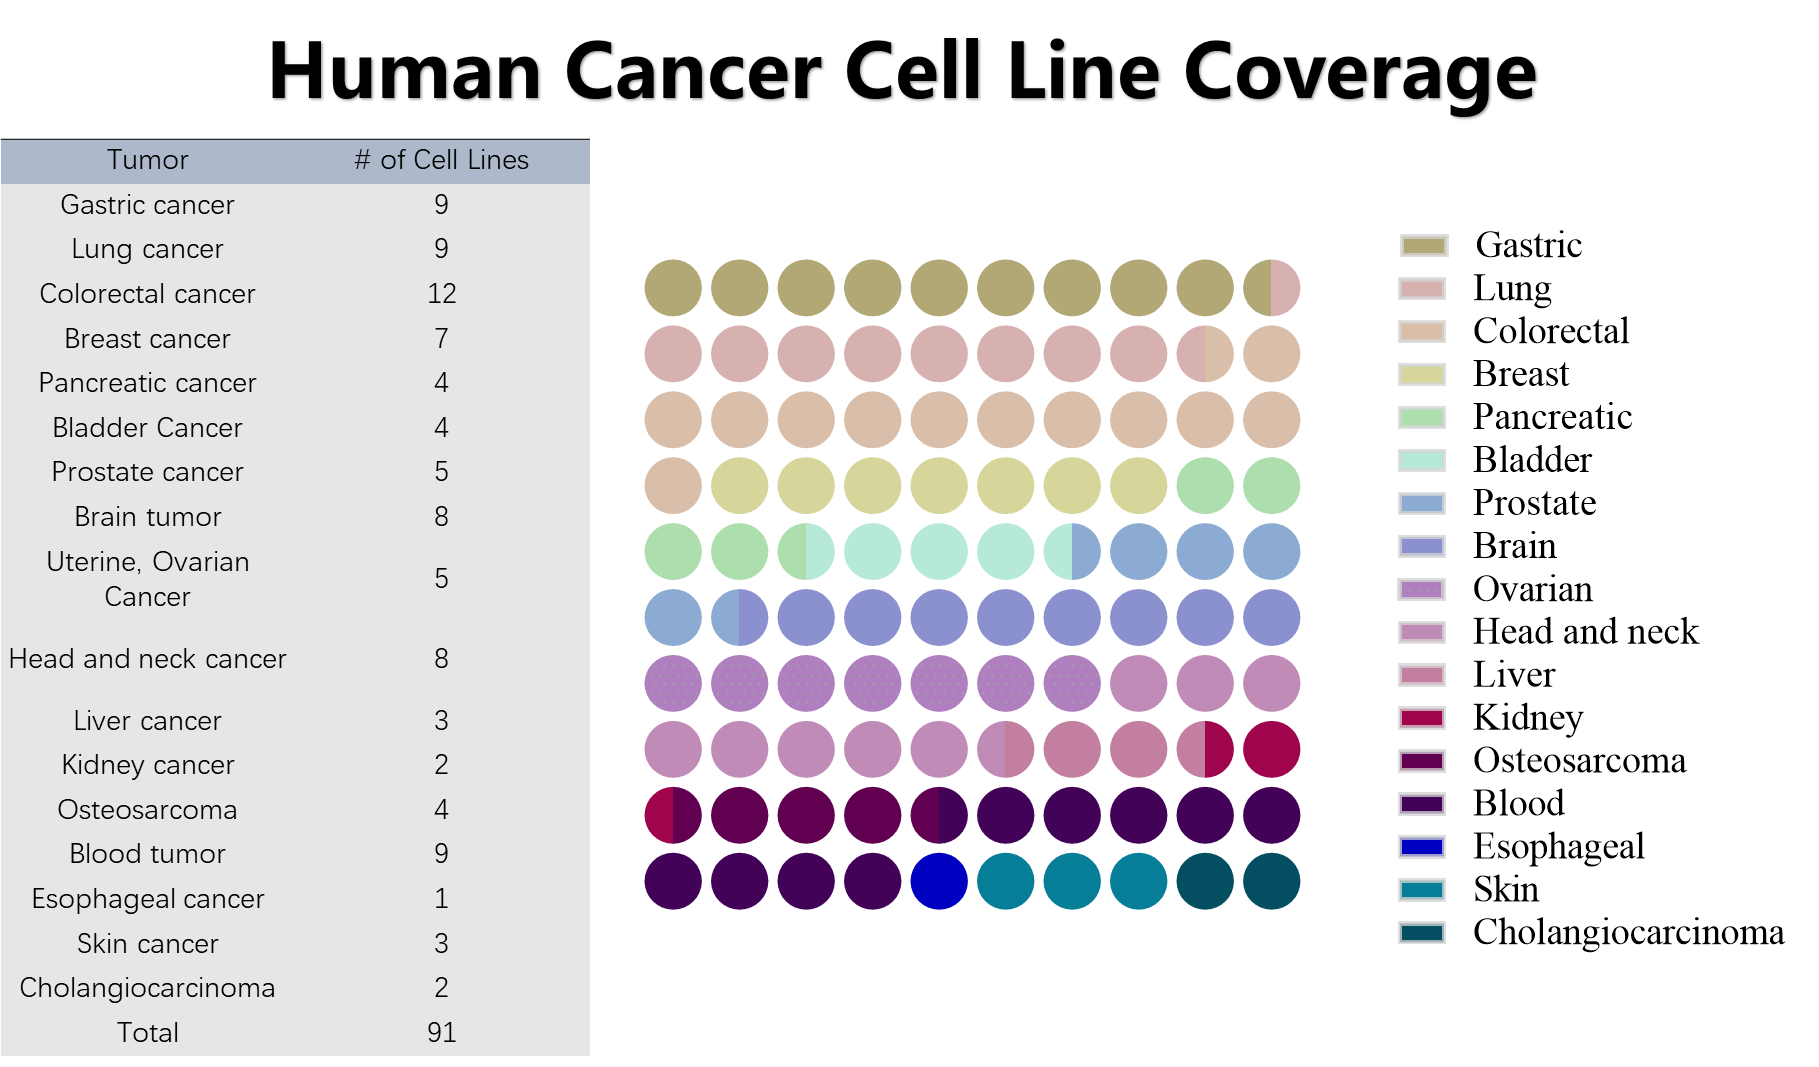This screenshot has width=1819, height=1067.
Task: Click the Gastric legend color swatch
Action: (x=1423, y=246)
